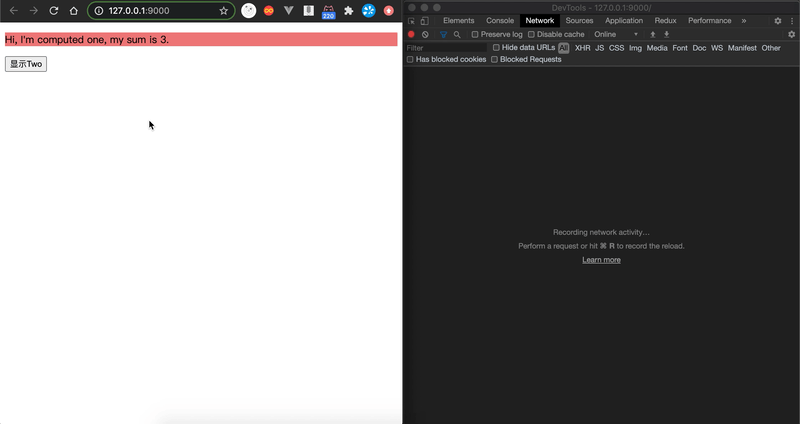The width and height of the screenshot is (800, 424).
Task: Open the Redux tab
Action: coord(665,20)
